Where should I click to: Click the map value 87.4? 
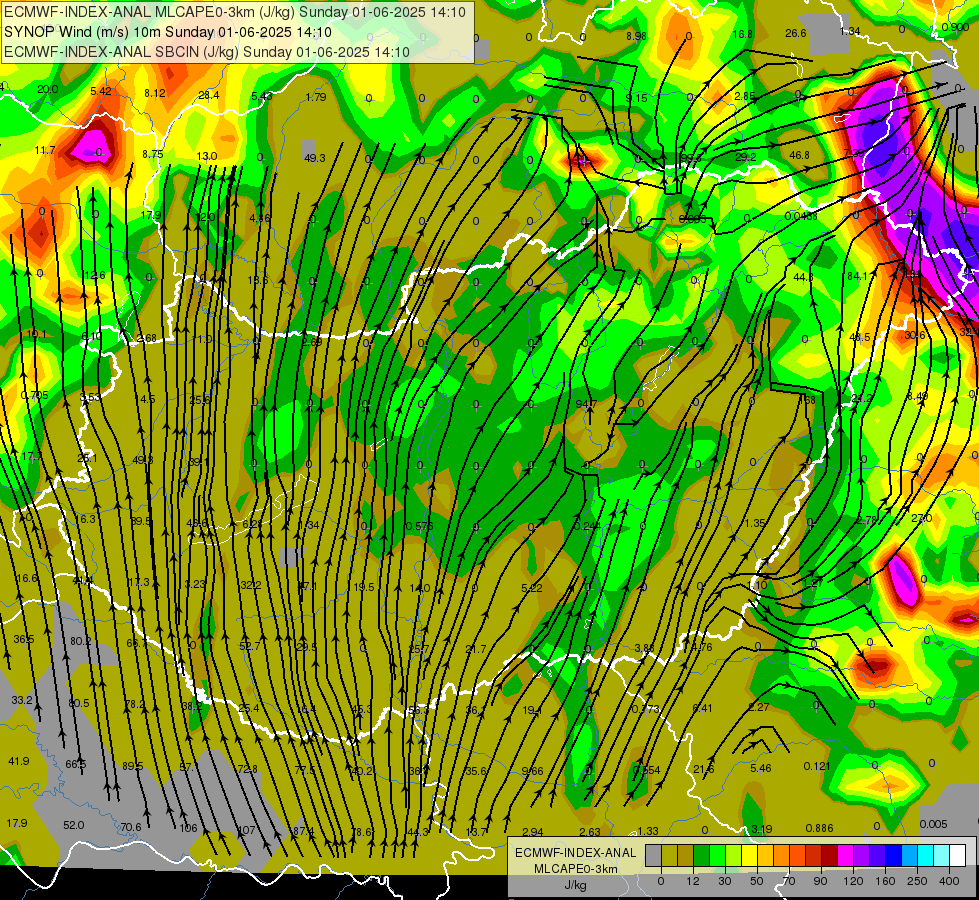pos(303,831)
